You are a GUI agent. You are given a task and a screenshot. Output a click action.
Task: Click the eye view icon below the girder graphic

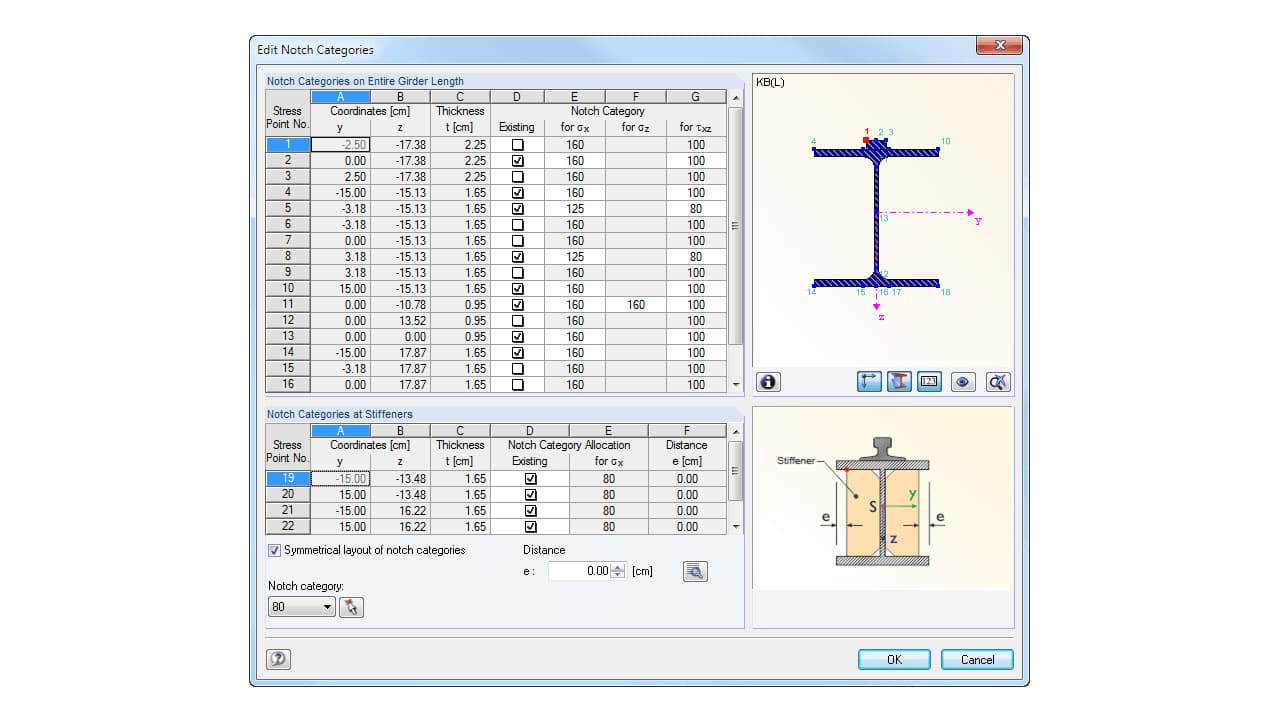pos(962,381)
